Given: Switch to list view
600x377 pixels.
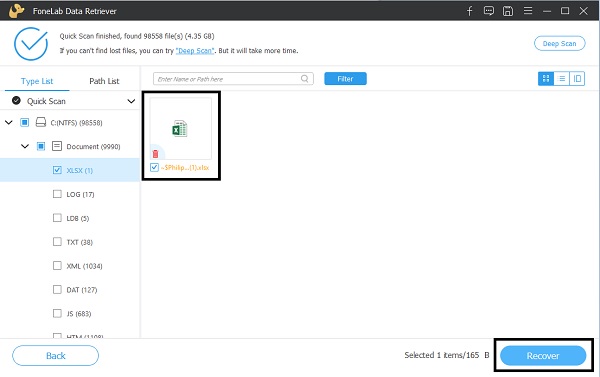Looking at the screenshot, I should point(562,79).
